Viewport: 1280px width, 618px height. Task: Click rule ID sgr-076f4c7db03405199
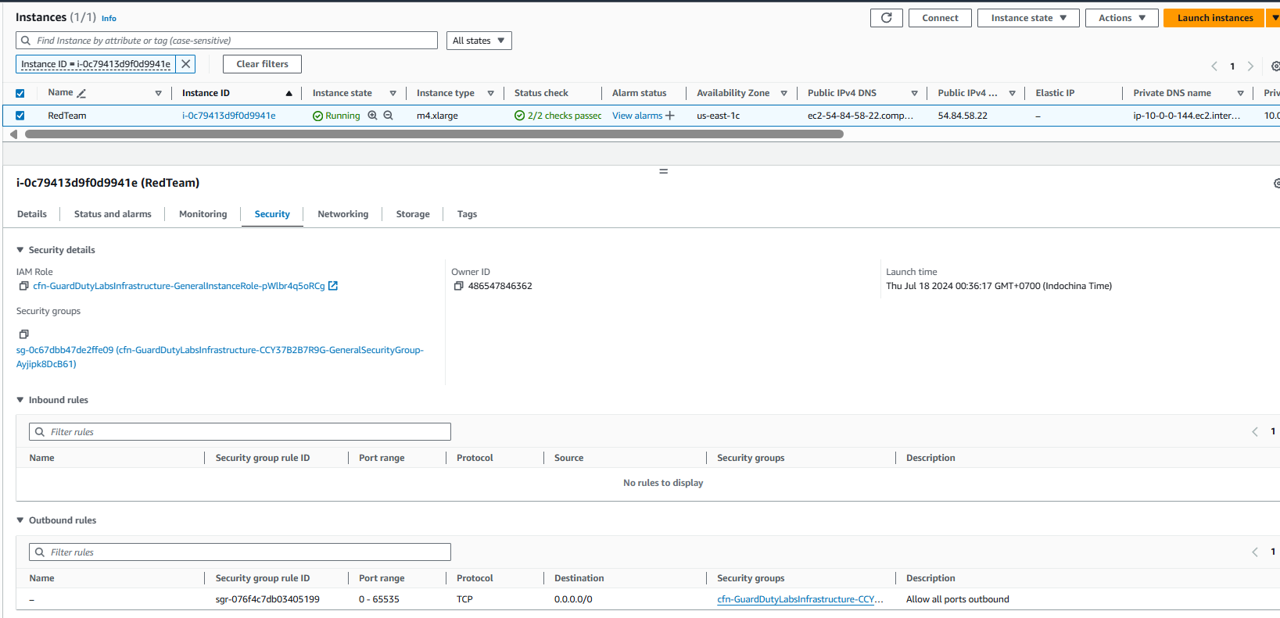(x=268, y=600)
